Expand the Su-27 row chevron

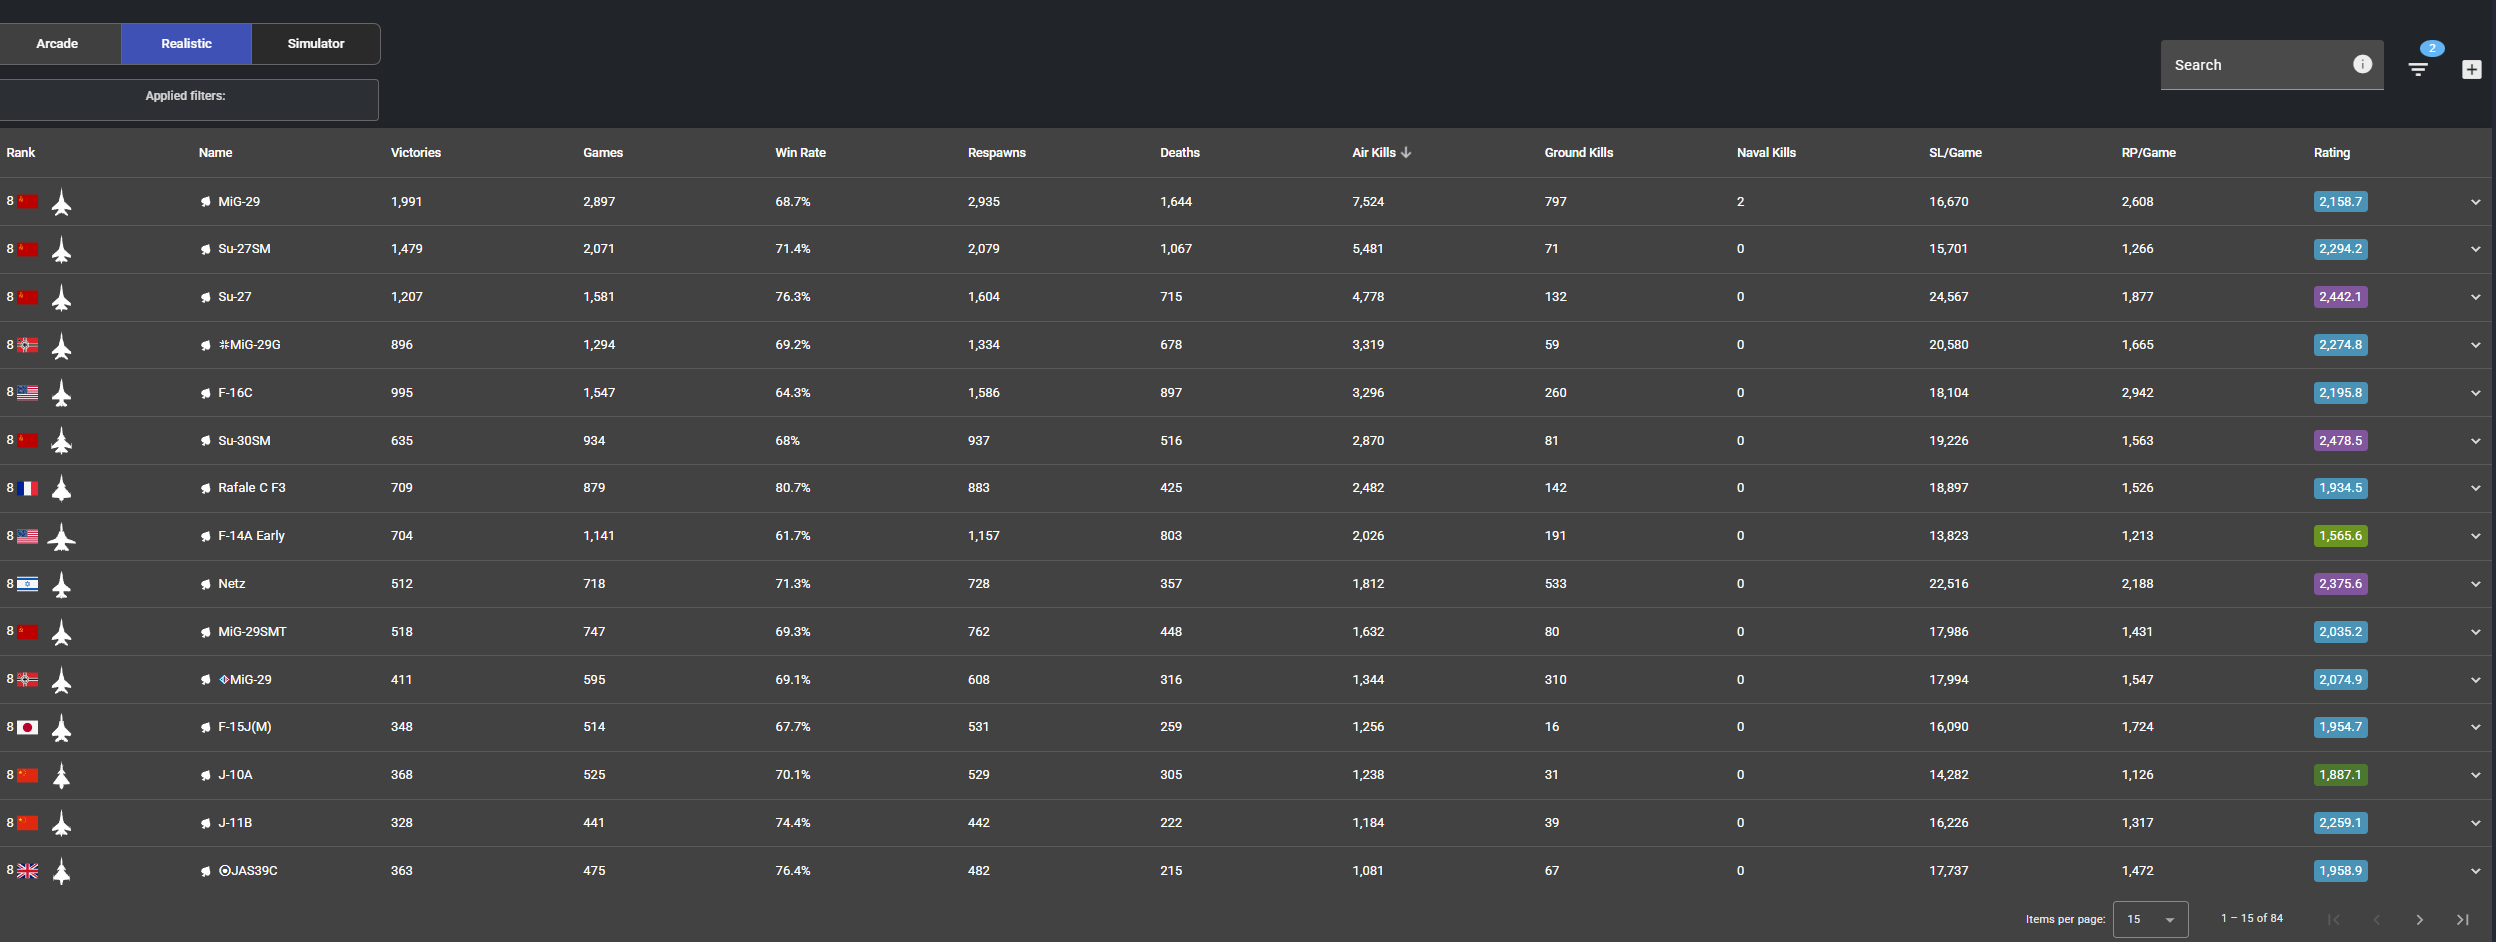[2475, 297]
